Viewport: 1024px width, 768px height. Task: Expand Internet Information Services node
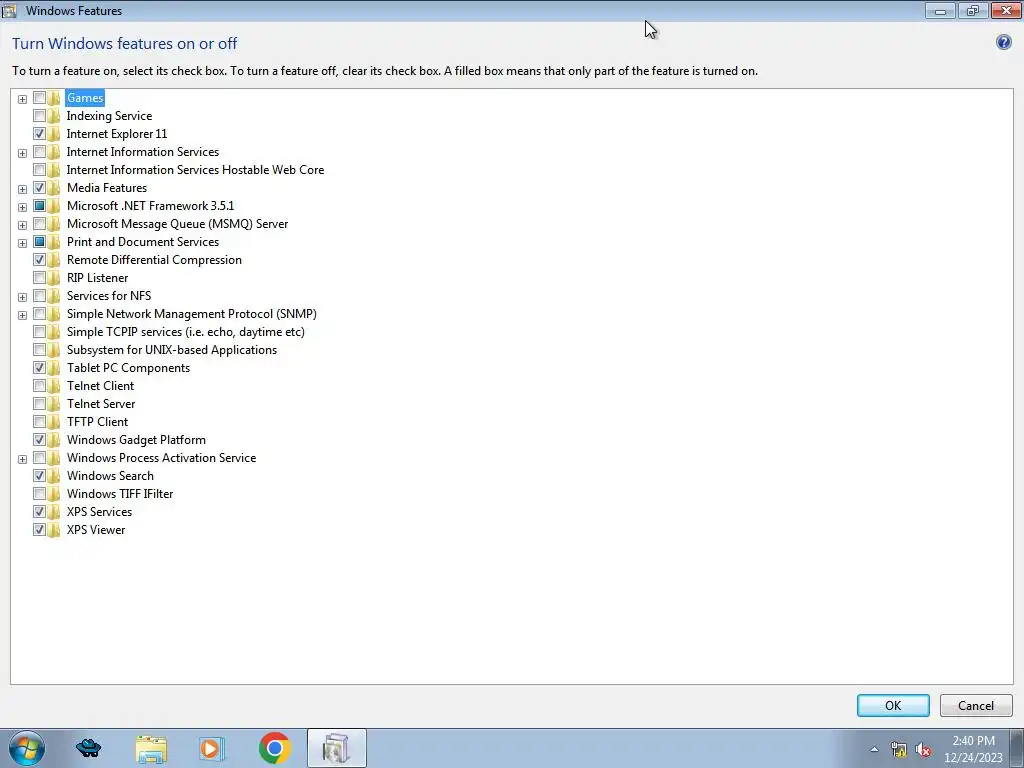22,153
